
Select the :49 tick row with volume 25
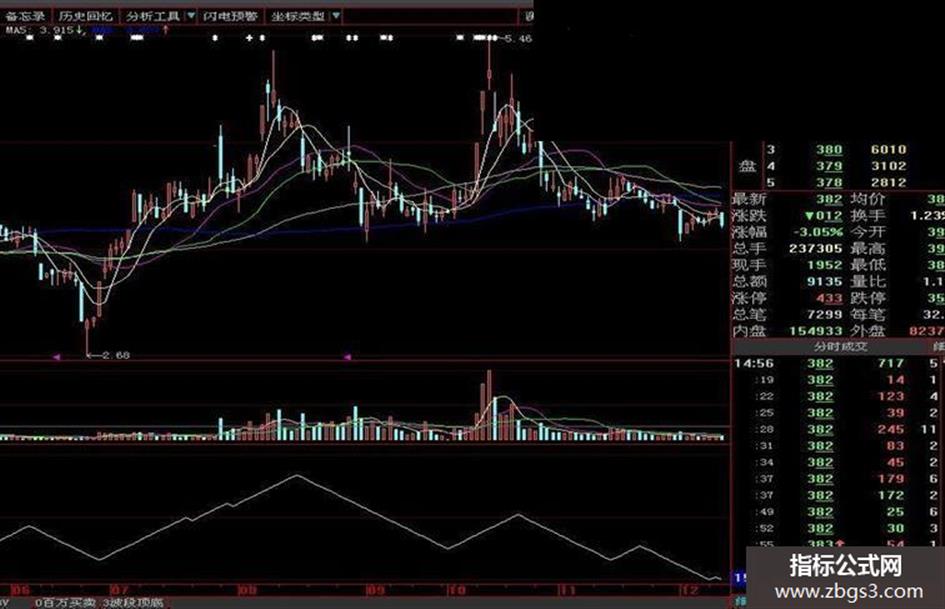coord(838,512)
